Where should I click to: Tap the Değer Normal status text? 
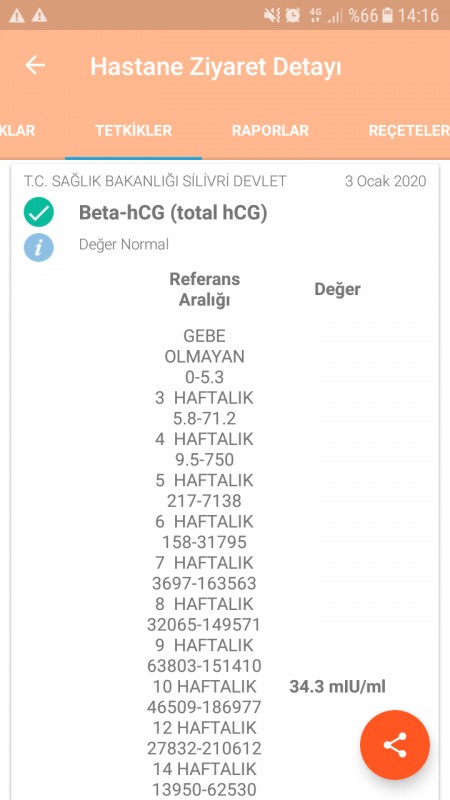123,244
